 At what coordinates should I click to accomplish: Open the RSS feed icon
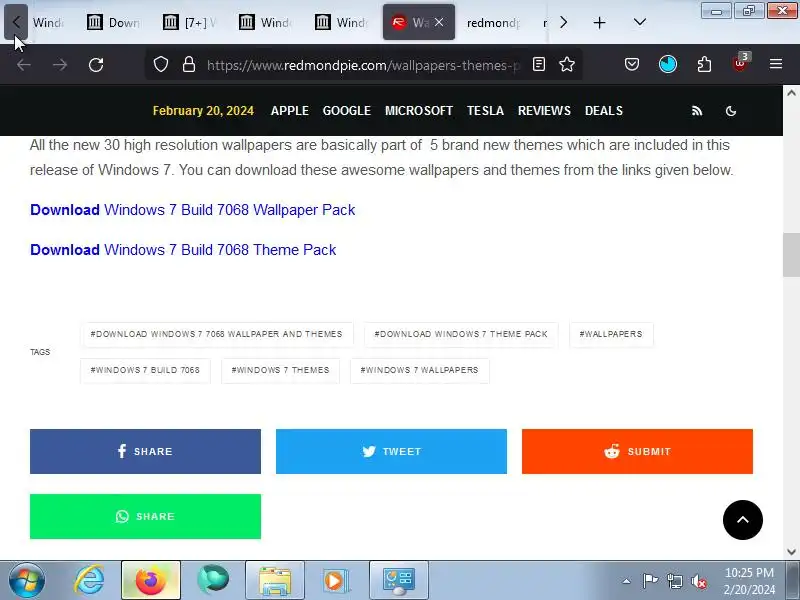[697, 111]
